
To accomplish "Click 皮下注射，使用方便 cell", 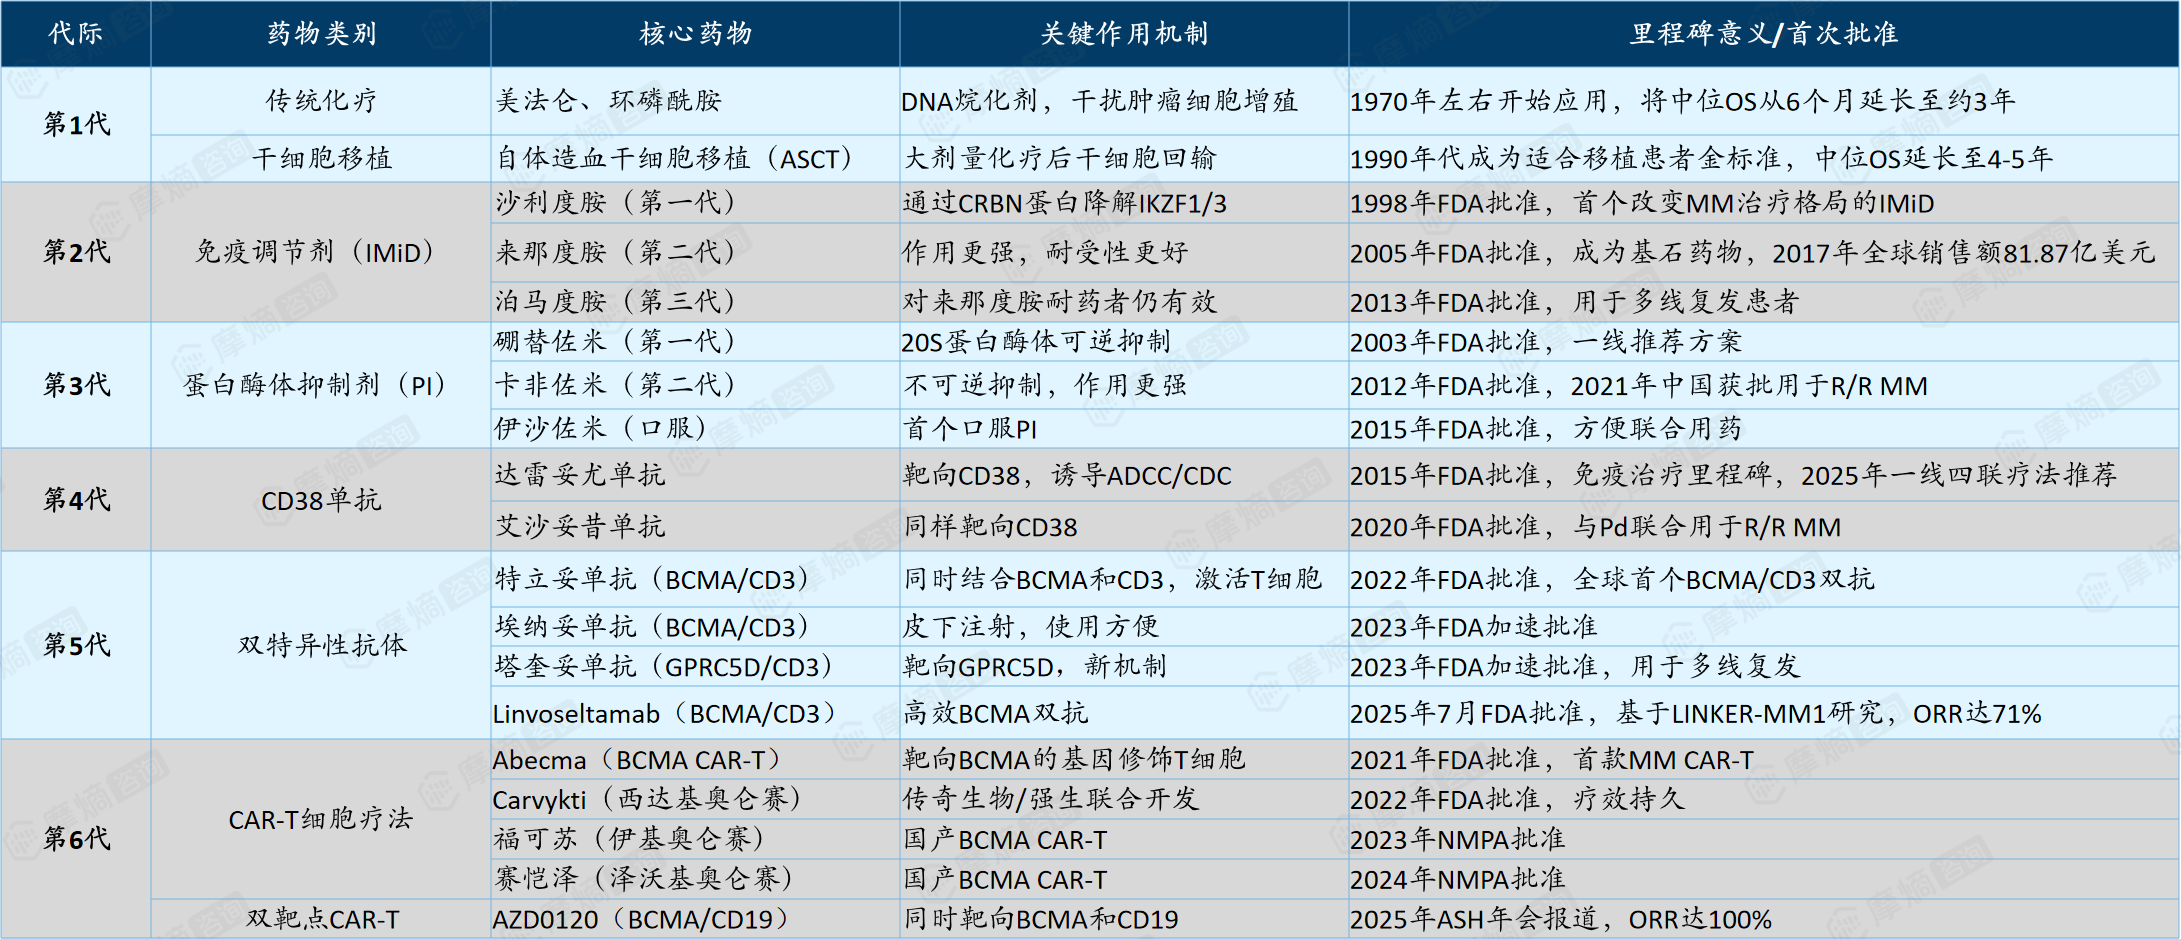I will click(1124, 626).
